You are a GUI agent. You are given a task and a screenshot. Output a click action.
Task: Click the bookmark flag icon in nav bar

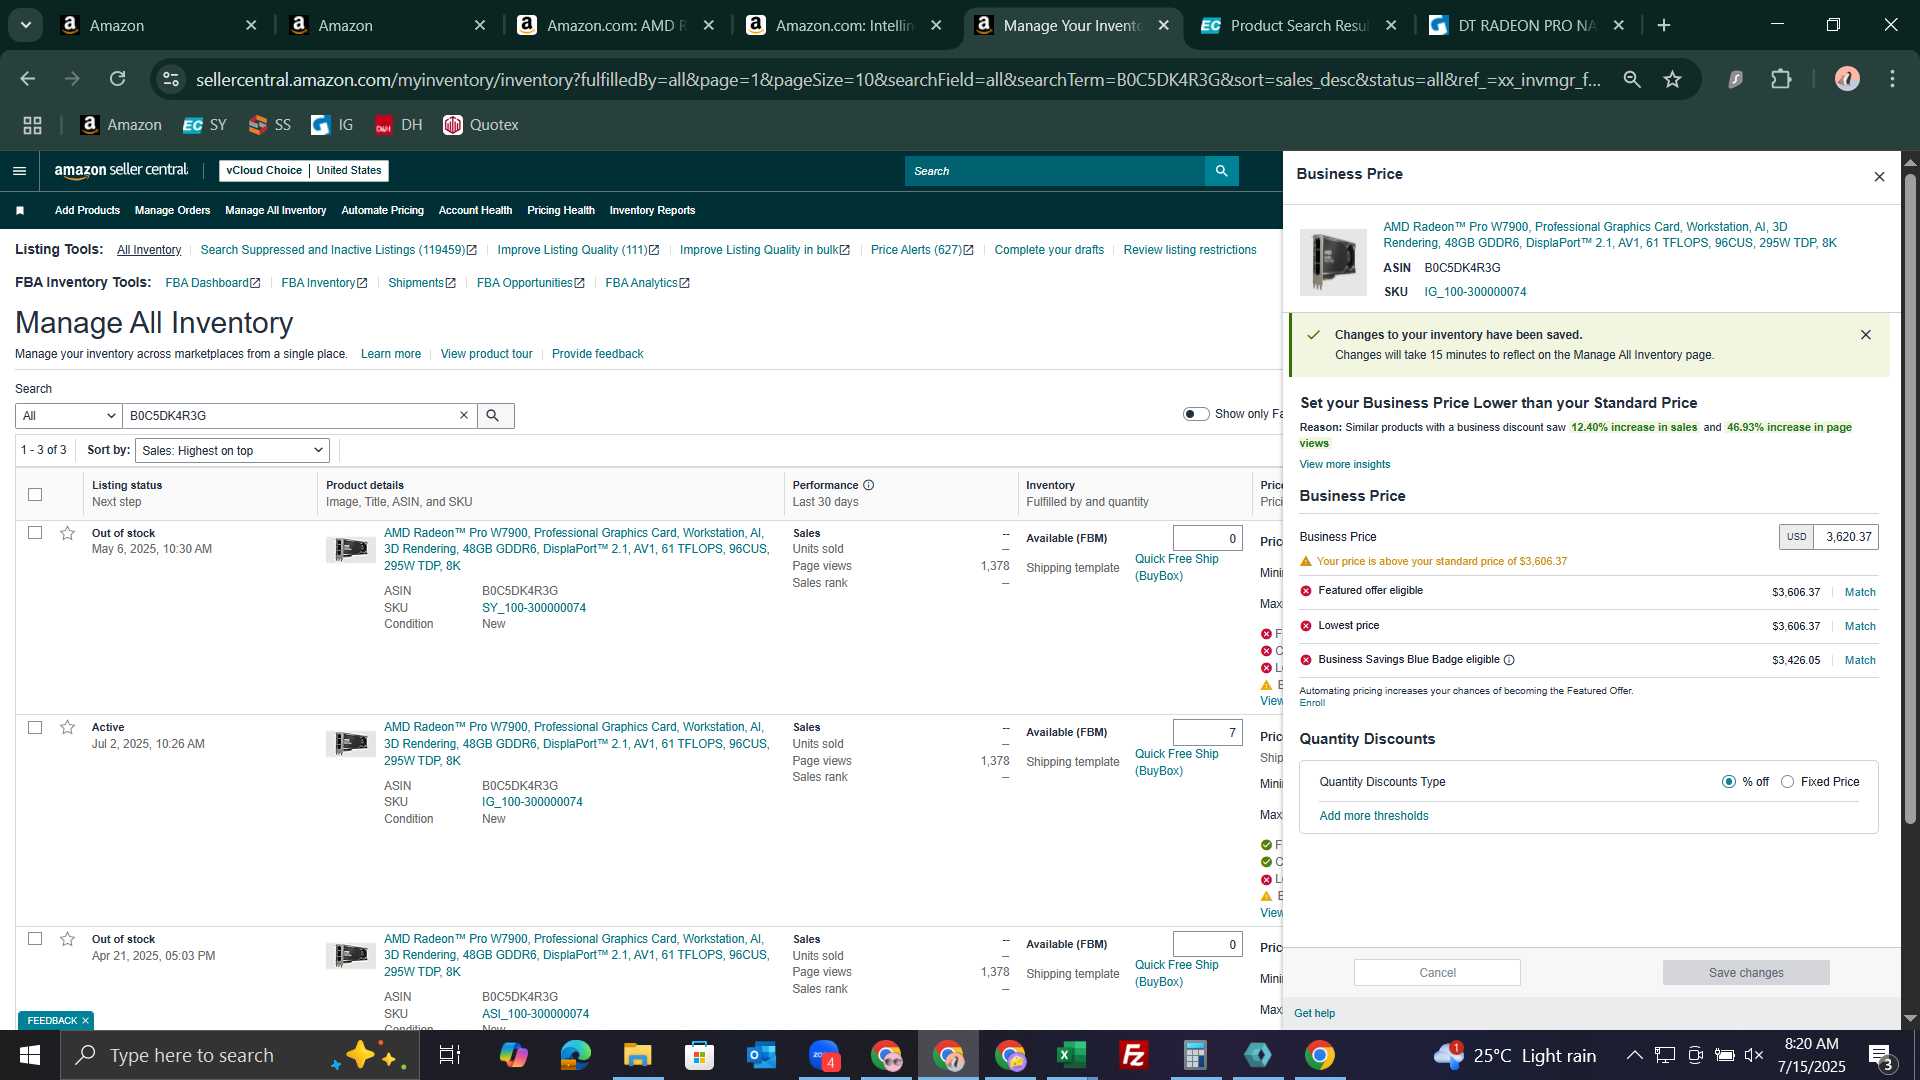[20, 211]
